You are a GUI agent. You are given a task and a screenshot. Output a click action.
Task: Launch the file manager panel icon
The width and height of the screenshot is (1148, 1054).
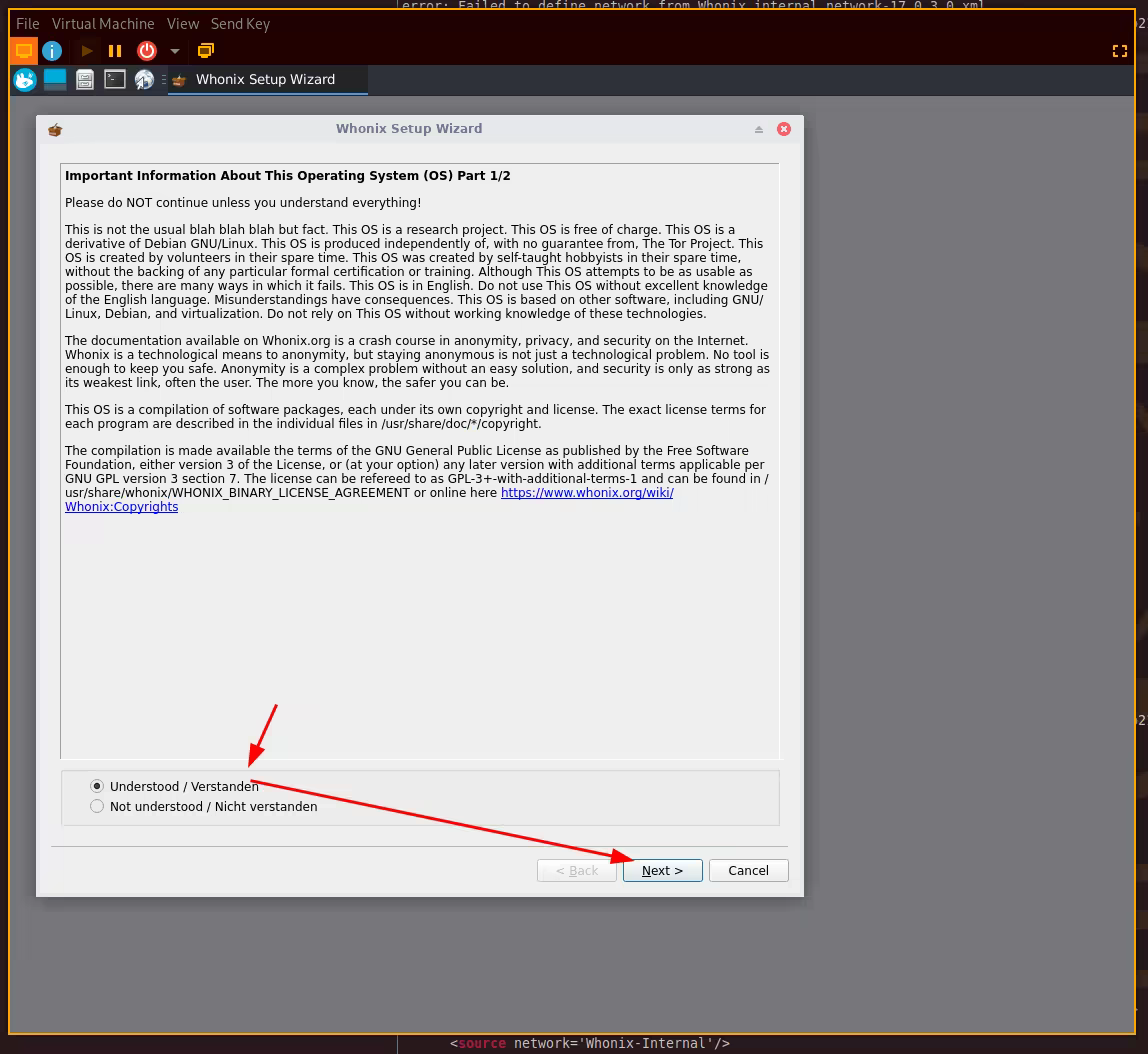[85, 79]
